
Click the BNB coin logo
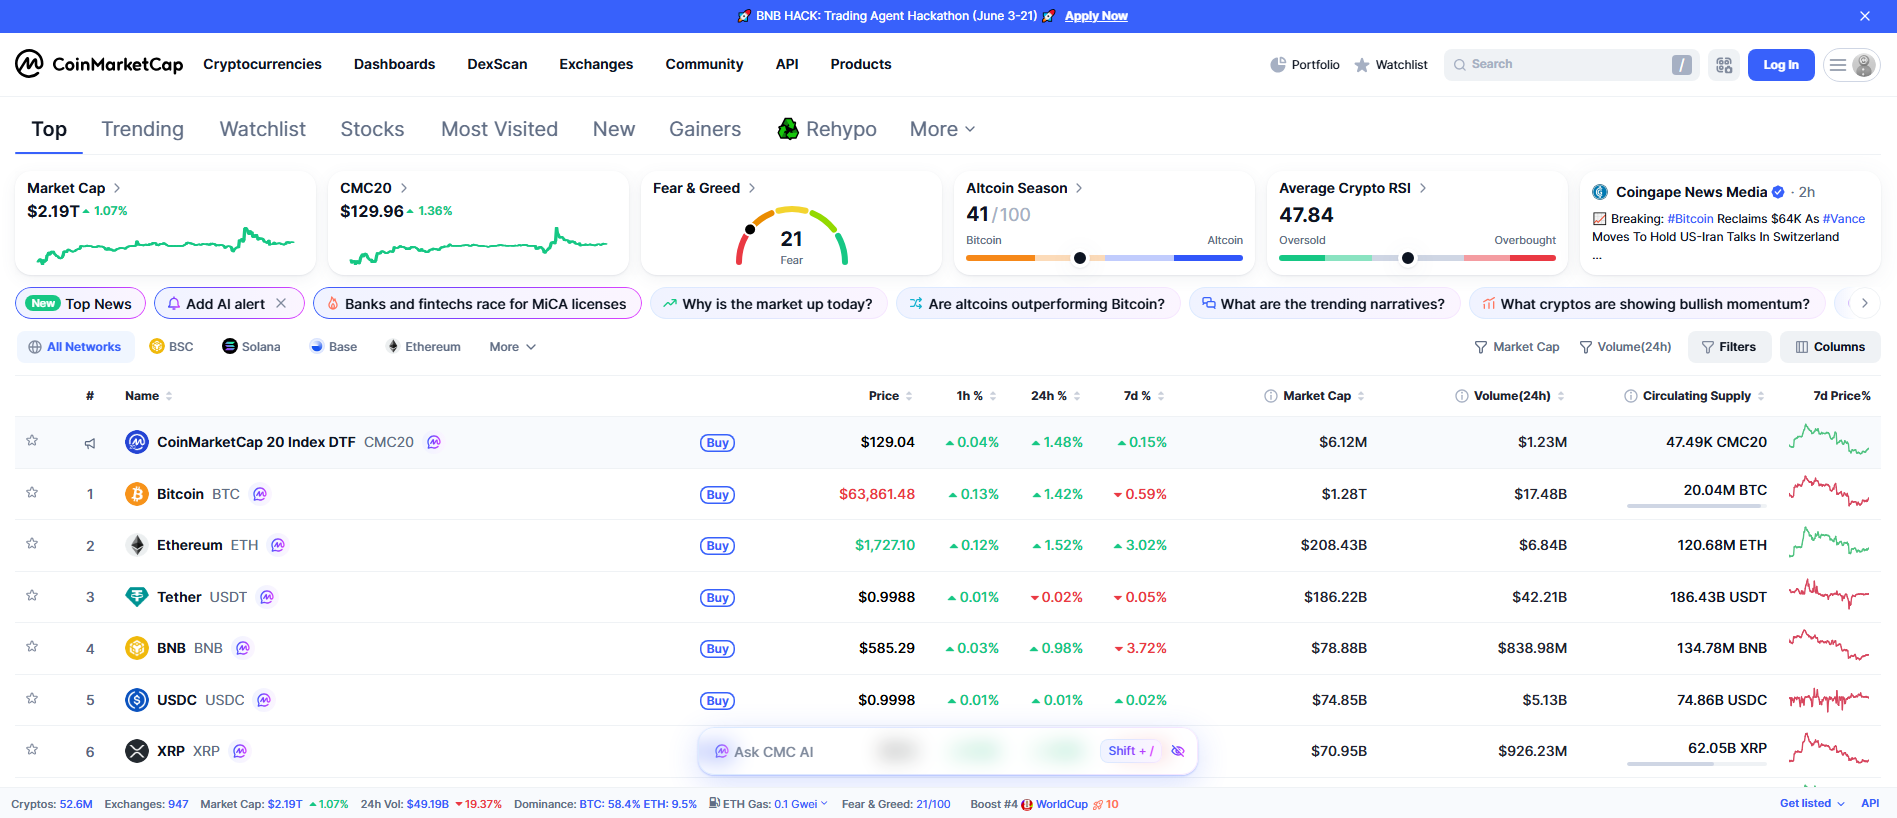click(x=137, y=648)
